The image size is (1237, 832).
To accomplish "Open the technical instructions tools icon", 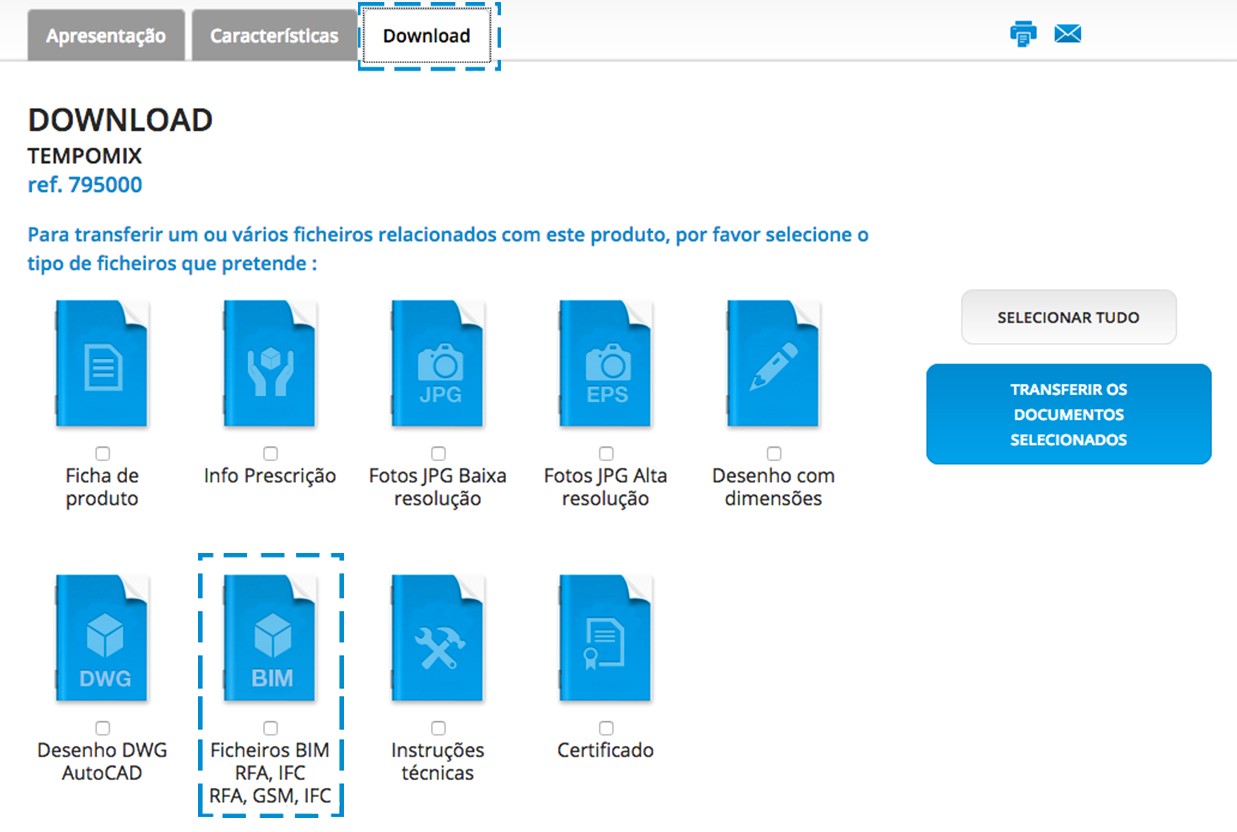I will (438, 640).
